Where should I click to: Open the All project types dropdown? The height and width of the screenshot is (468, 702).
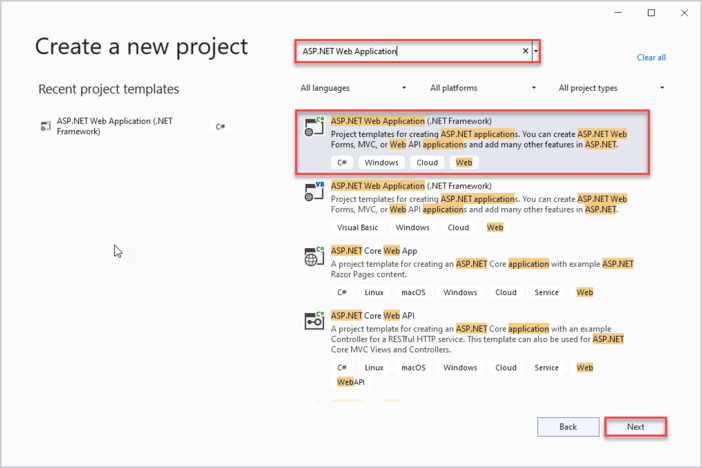[611, 88]
